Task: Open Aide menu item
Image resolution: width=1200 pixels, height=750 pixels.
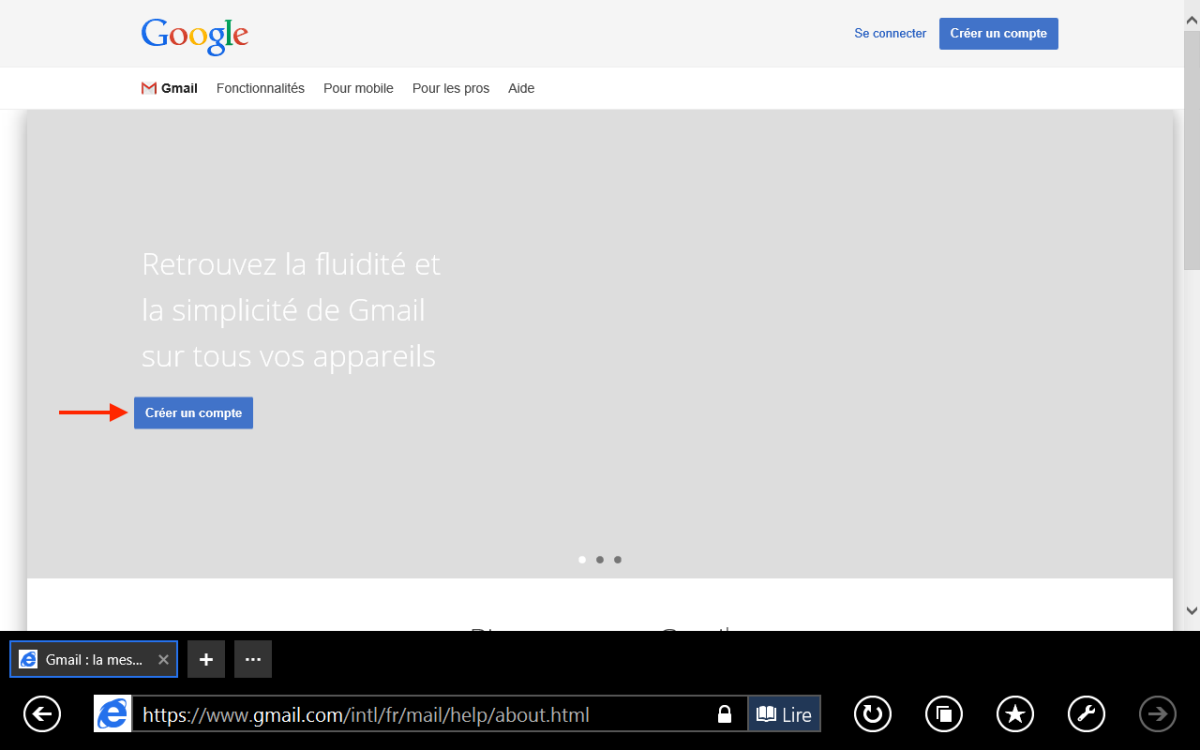Action: pos(521,88)
